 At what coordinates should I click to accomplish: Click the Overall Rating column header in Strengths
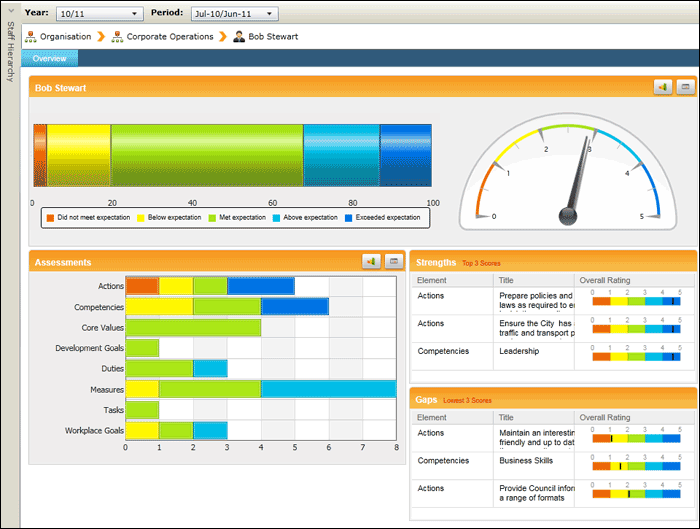point(605,280)
